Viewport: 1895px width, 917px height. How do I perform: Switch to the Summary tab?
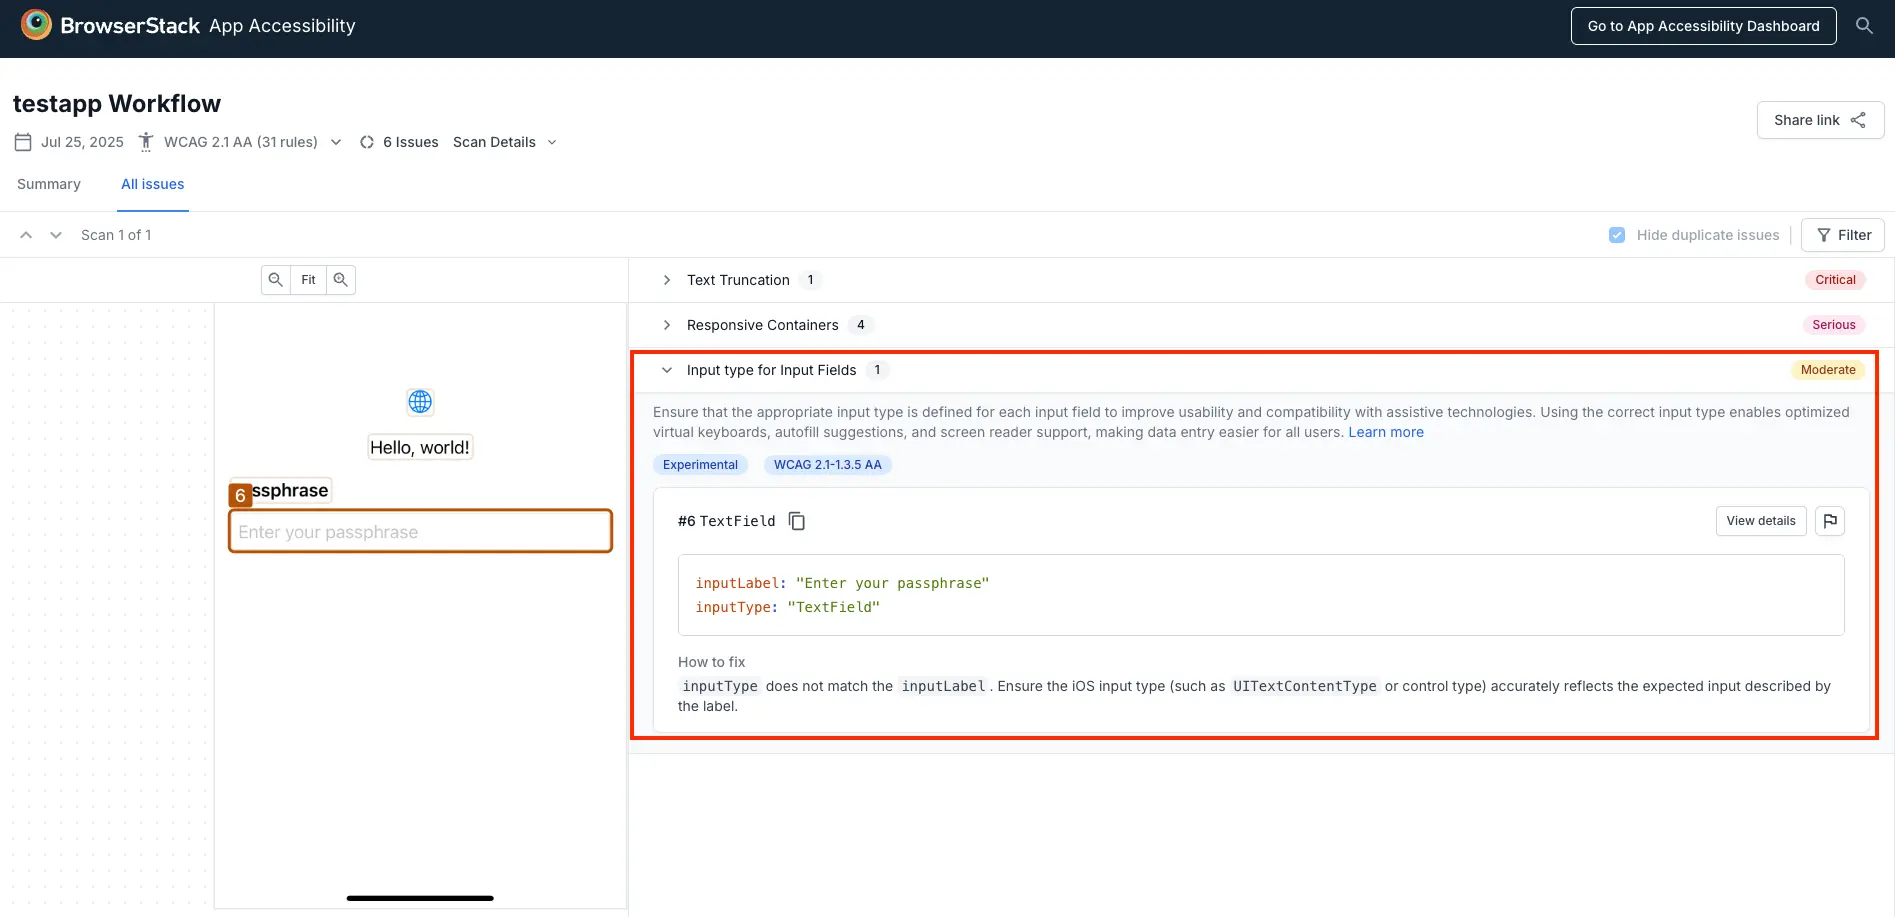[x=48, y=183]
